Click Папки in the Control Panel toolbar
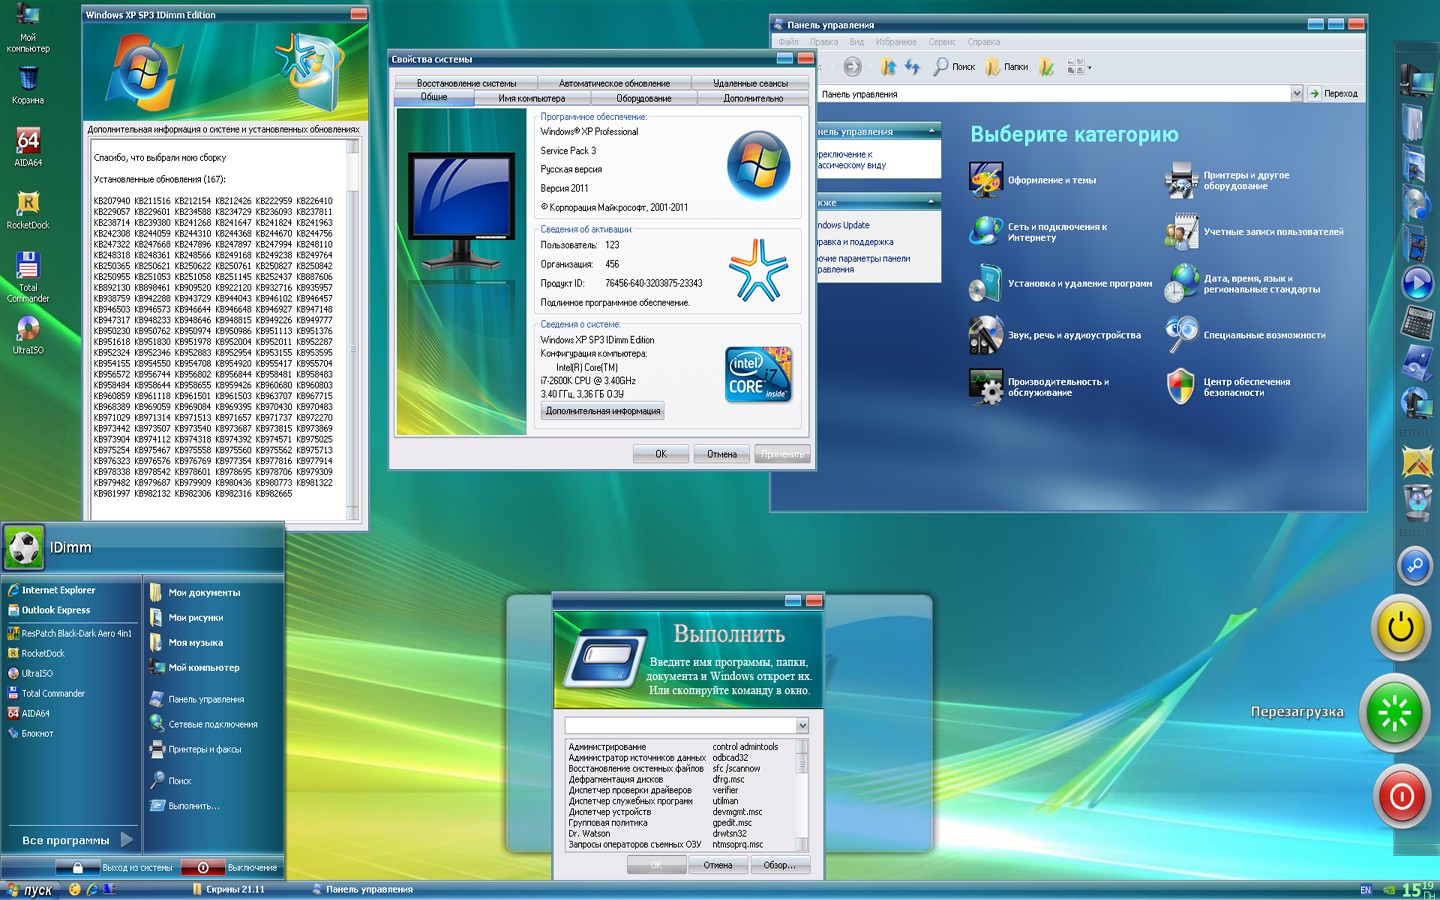Viewport: 1440px width, 900px height. [x=1007, y=67]
